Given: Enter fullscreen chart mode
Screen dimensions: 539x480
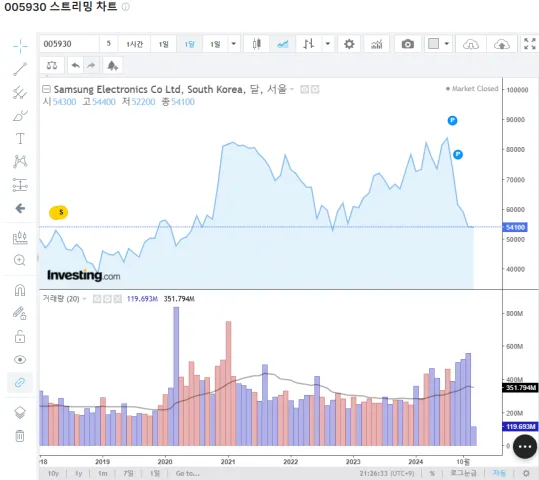Looking at the screenshot, I should point(529,44).
